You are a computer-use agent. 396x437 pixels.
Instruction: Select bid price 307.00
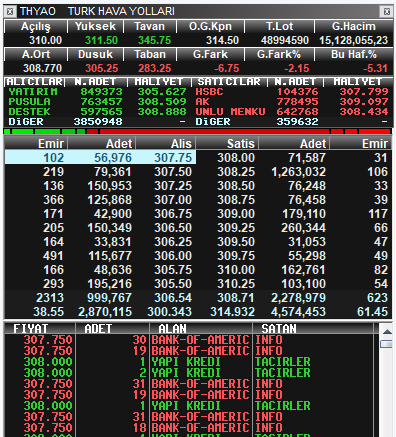click(173, 200)
